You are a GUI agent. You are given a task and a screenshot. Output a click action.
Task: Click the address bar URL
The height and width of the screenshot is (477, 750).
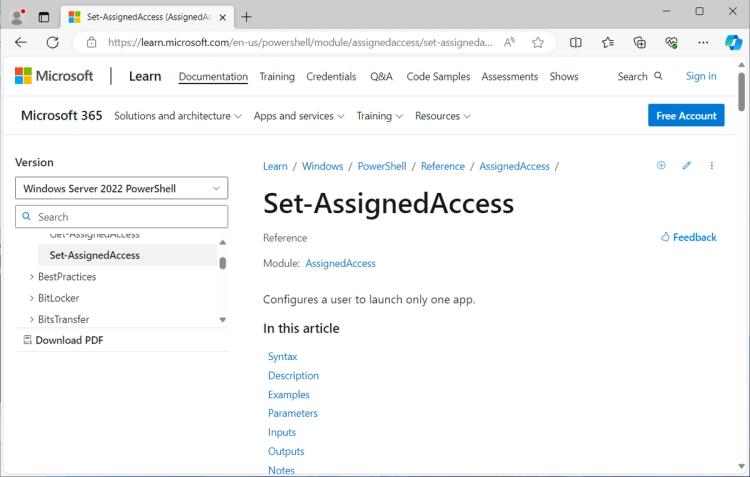point(299,43)
